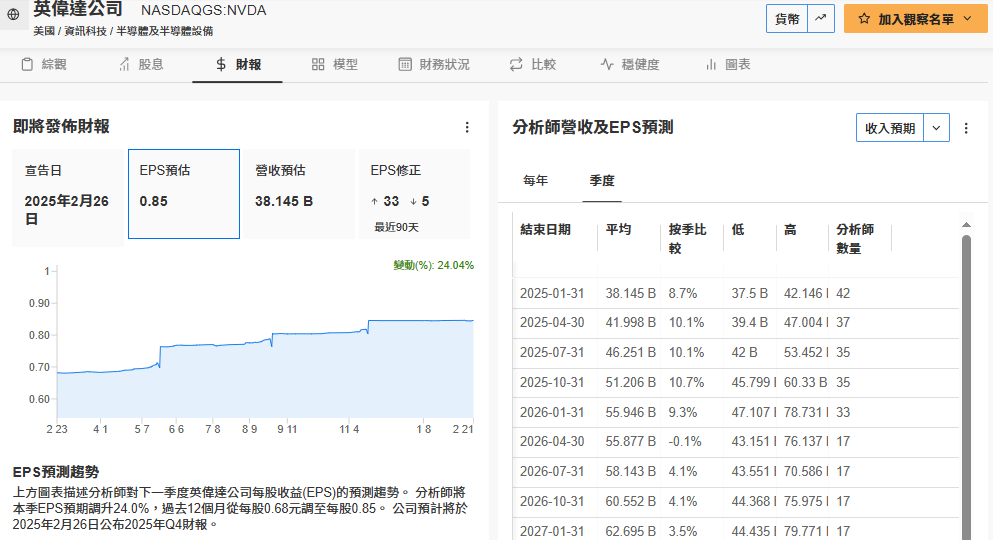The height and width of the screenshot is (540, 993).
Task: Select the 季度 quarterly toggle
Action: pos(602,181)
